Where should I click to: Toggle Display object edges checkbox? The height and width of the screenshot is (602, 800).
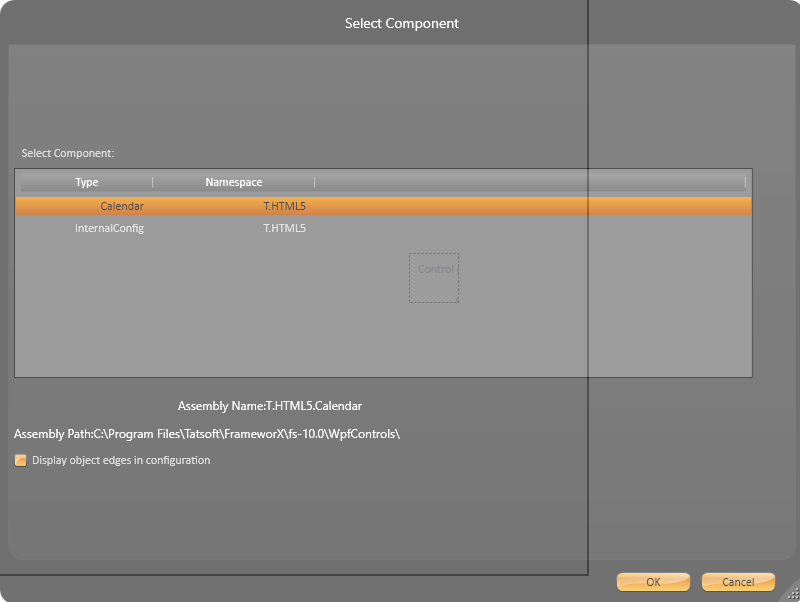coord(21,461)
